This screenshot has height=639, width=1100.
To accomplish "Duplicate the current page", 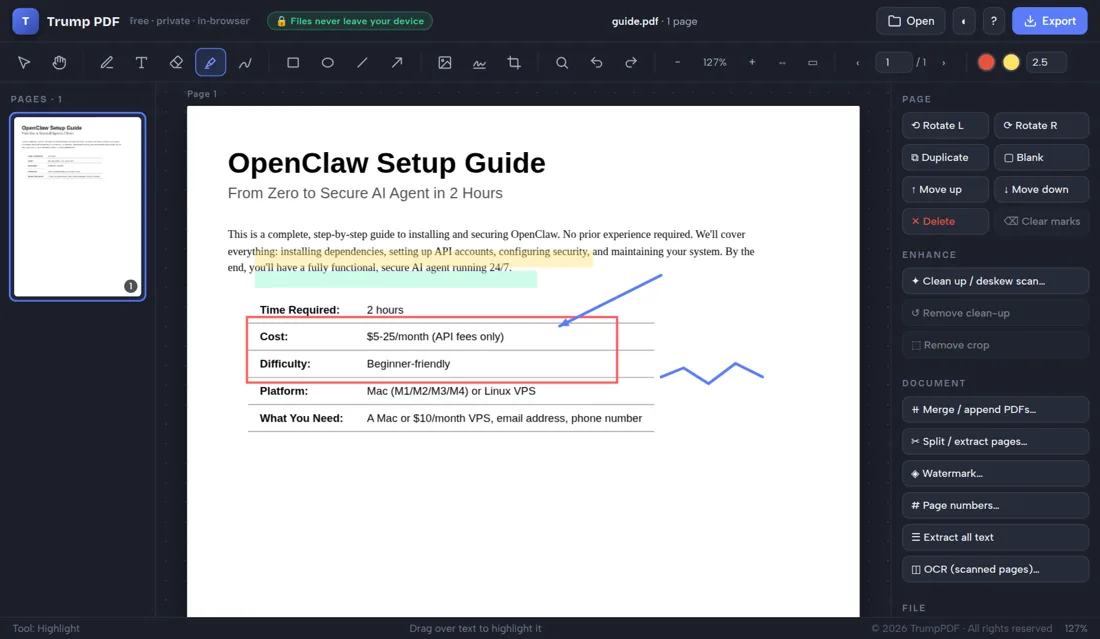I will pos(945,157).
